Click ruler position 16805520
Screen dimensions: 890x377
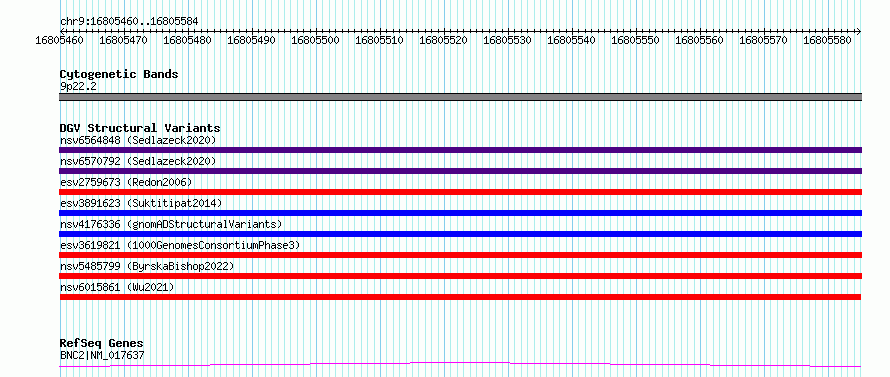[x=443, y=40]
